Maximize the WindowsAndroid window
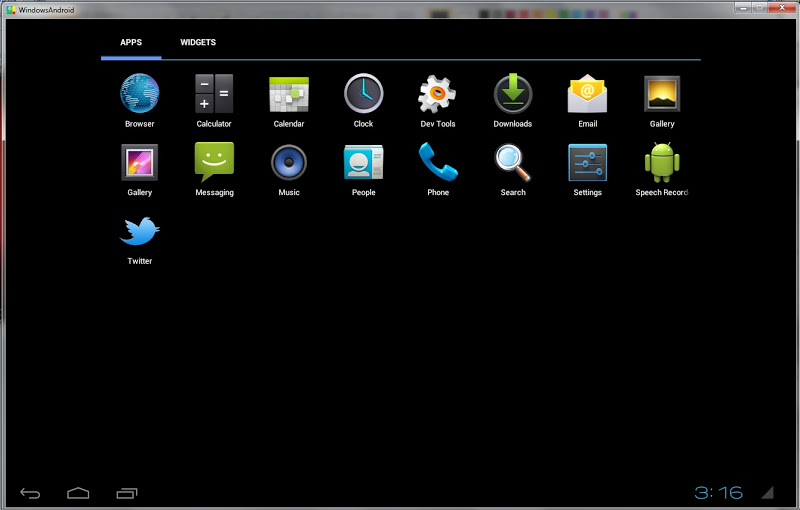The height and width of the screenshot is (510, 800). pyautogui.click(x=759, y=8)
